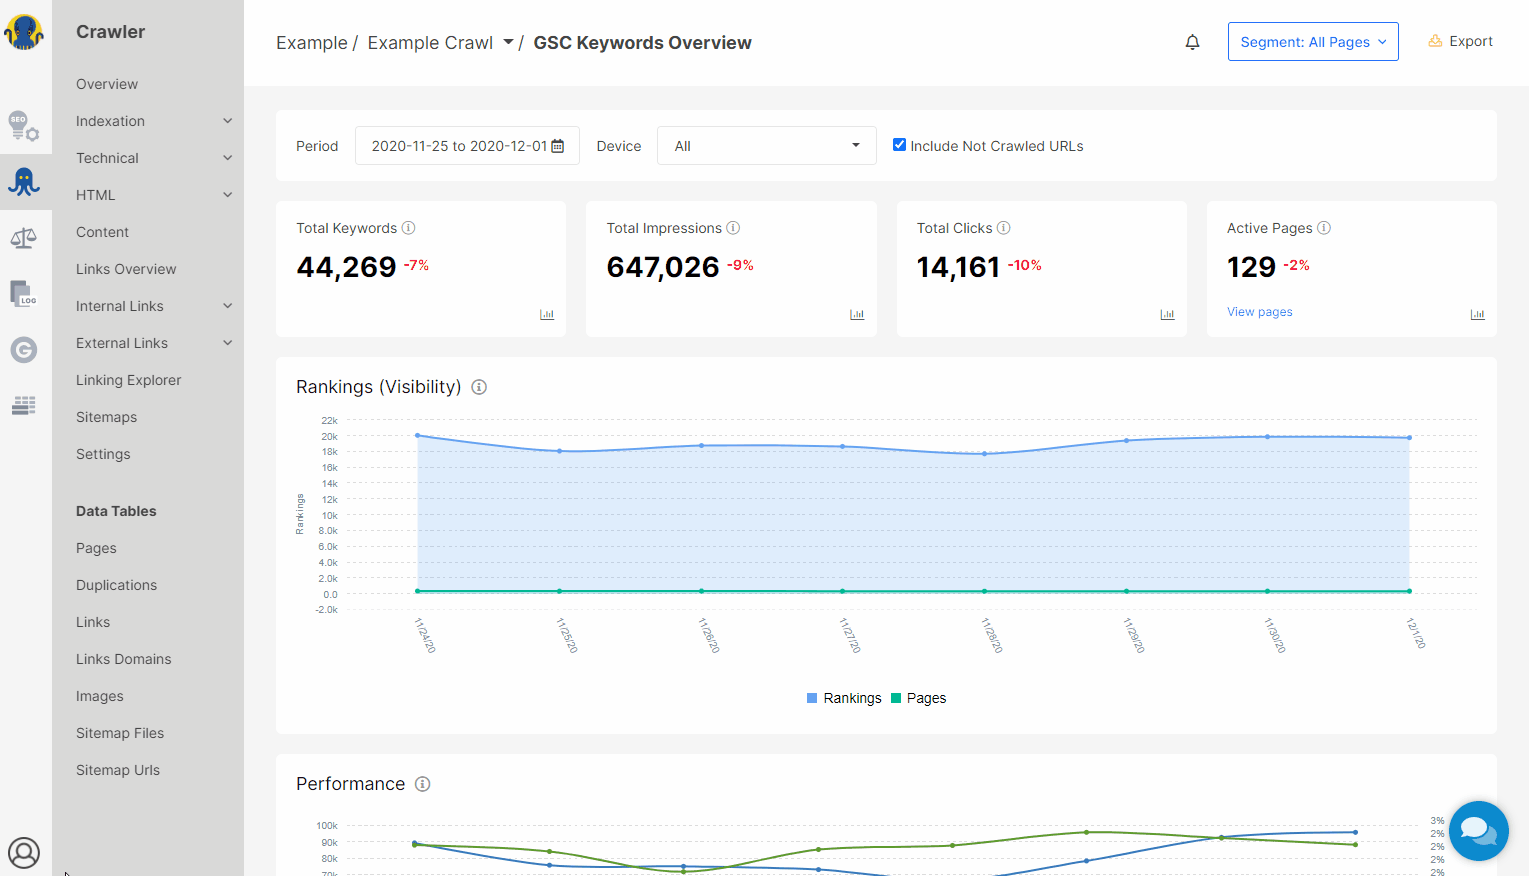Viewport: 1529px width, 876px height.
Task: Toggle Rankings series in chart legend
Action: pos(844,698)
